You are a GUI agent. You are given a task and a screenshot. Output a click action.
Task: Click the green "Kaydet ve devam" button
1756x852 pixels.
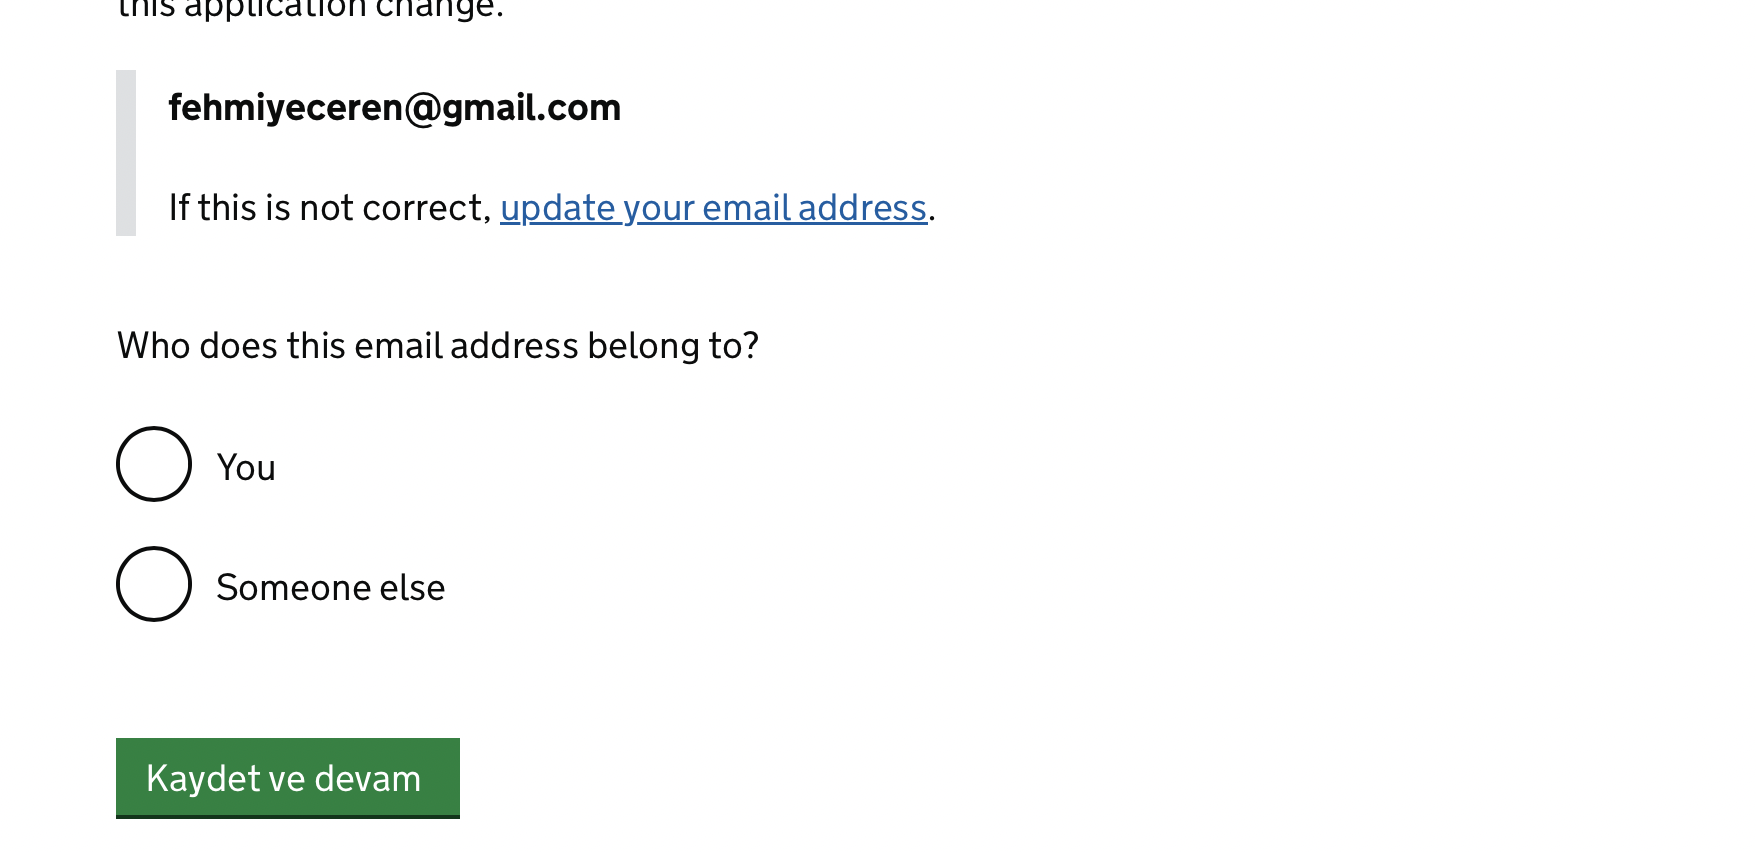pyautogui.click(x=288, y=778)
